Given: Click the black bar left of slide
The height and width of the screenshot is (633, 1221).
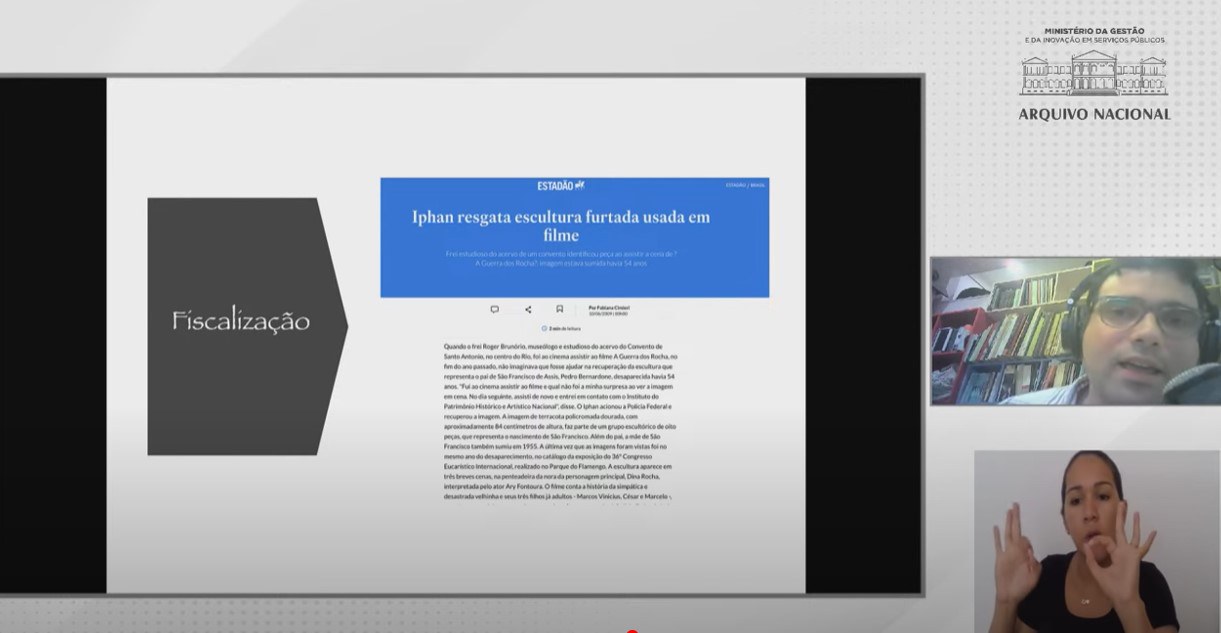Looking at the screenshot, I should pos(53,335).
